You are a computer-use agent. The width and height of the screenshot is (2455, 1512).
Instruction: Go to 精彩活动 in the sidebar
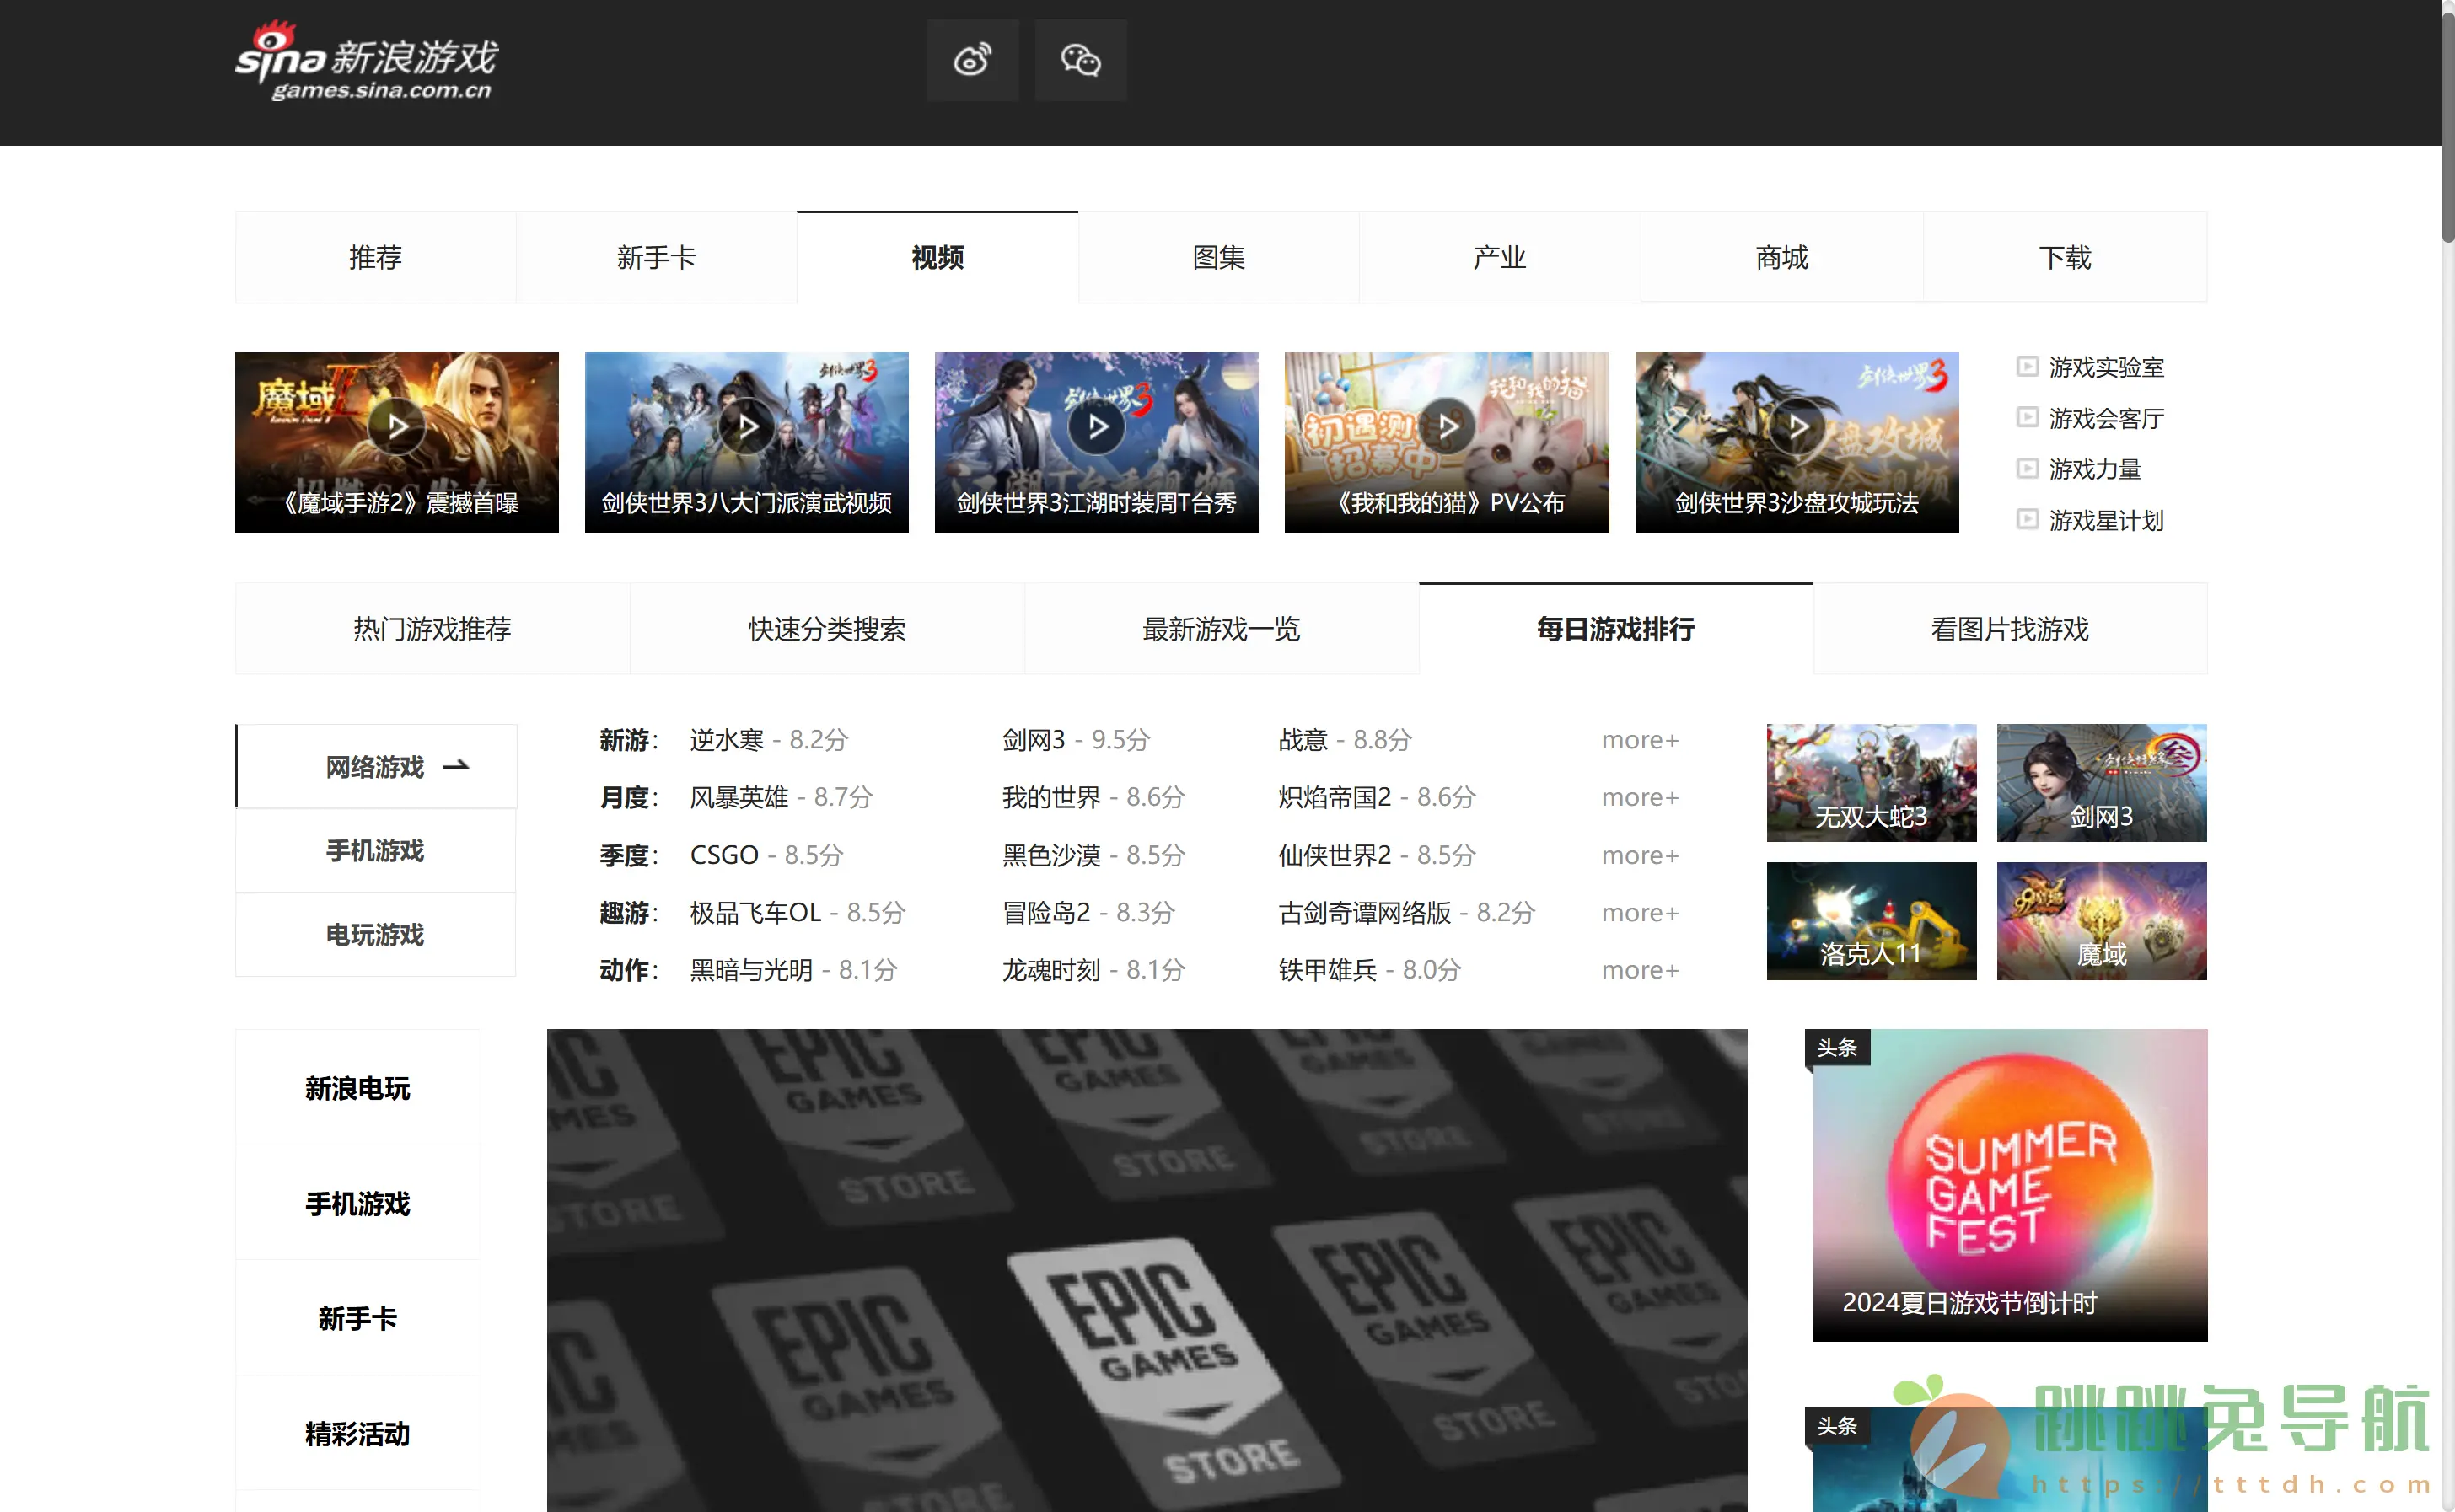pyautogui.click(x=358, y=1433)
